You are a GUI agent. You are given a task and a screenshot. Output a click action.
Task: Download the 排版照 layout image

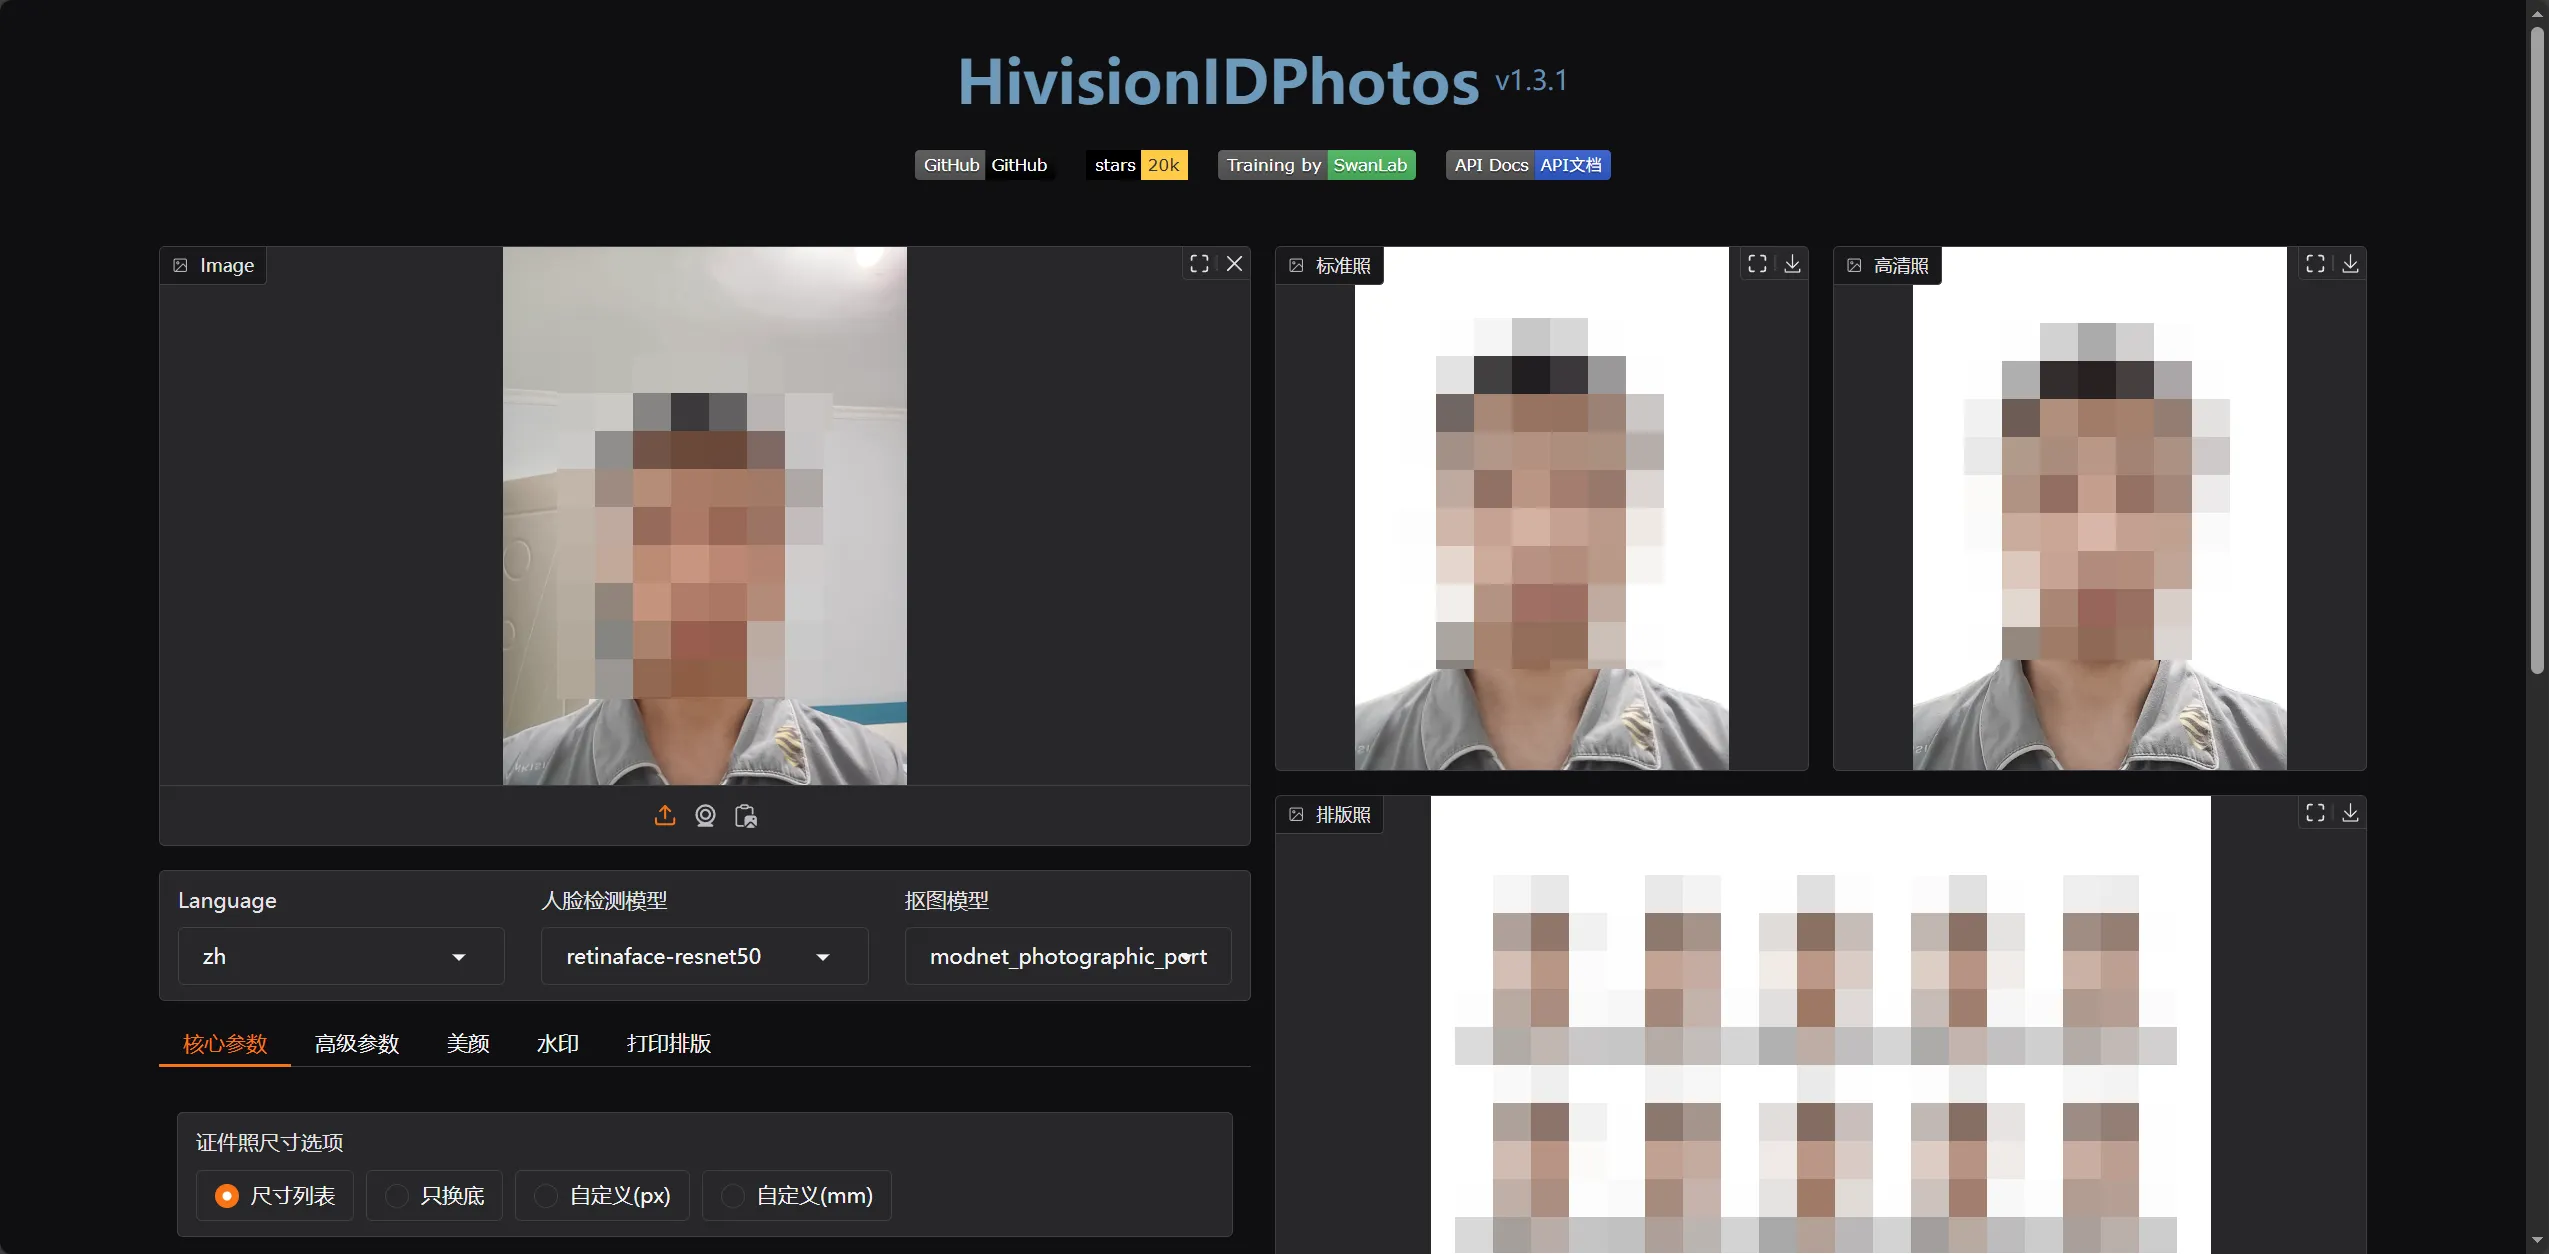tap(2350, 813)
